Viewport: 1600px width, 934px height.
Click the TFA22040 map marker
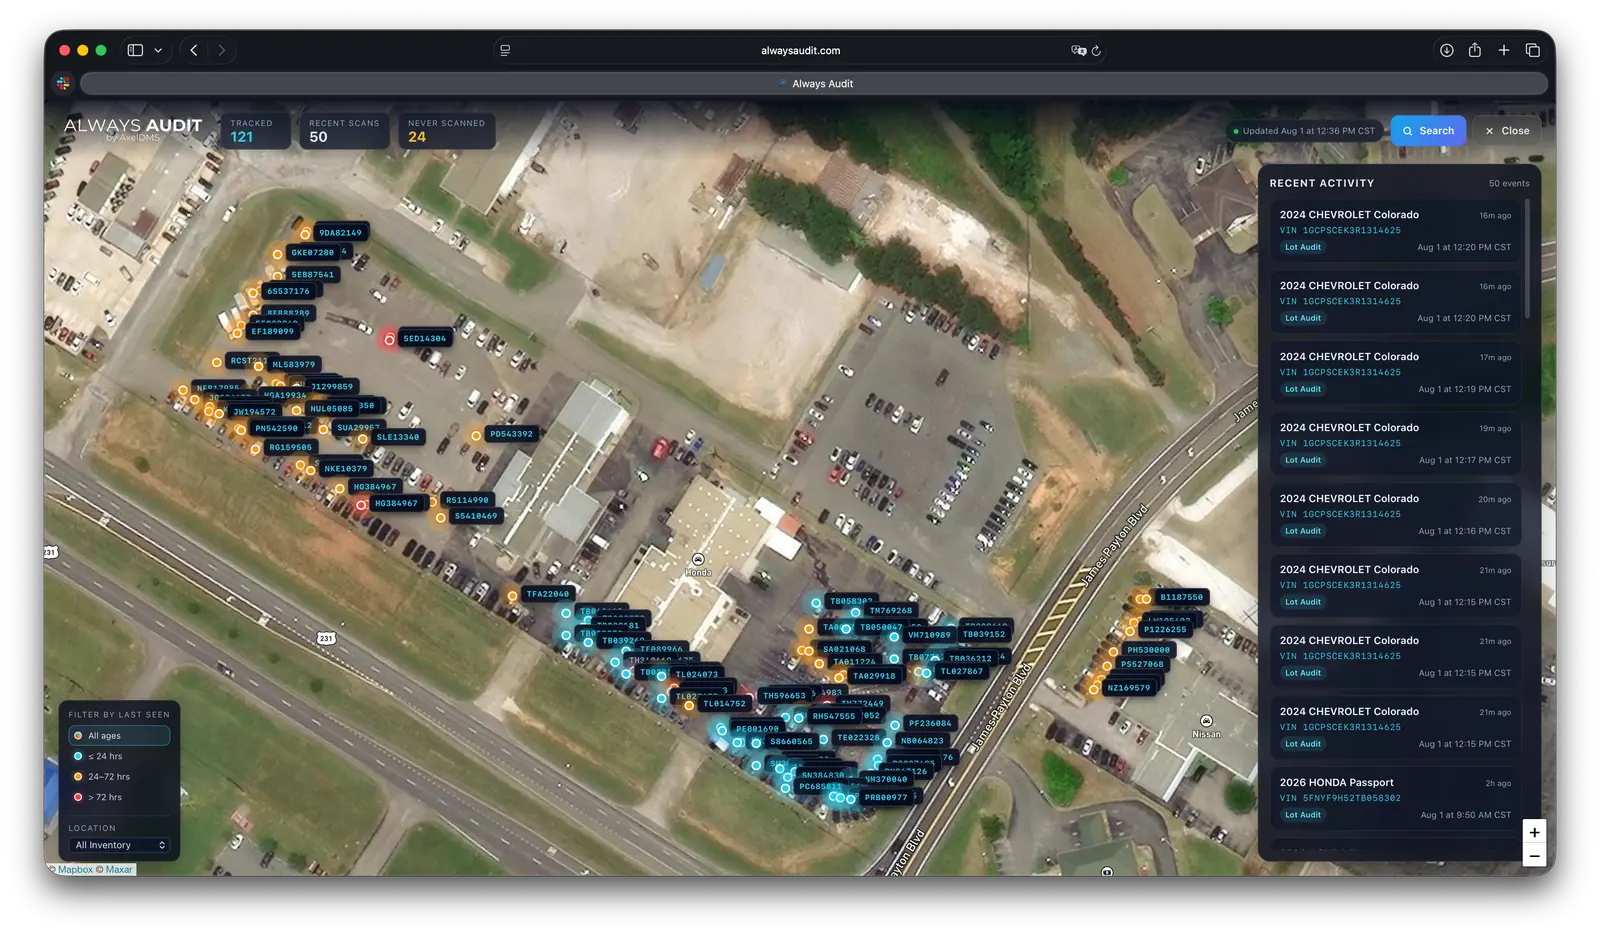pyautogui.click(x=512, y=596)
